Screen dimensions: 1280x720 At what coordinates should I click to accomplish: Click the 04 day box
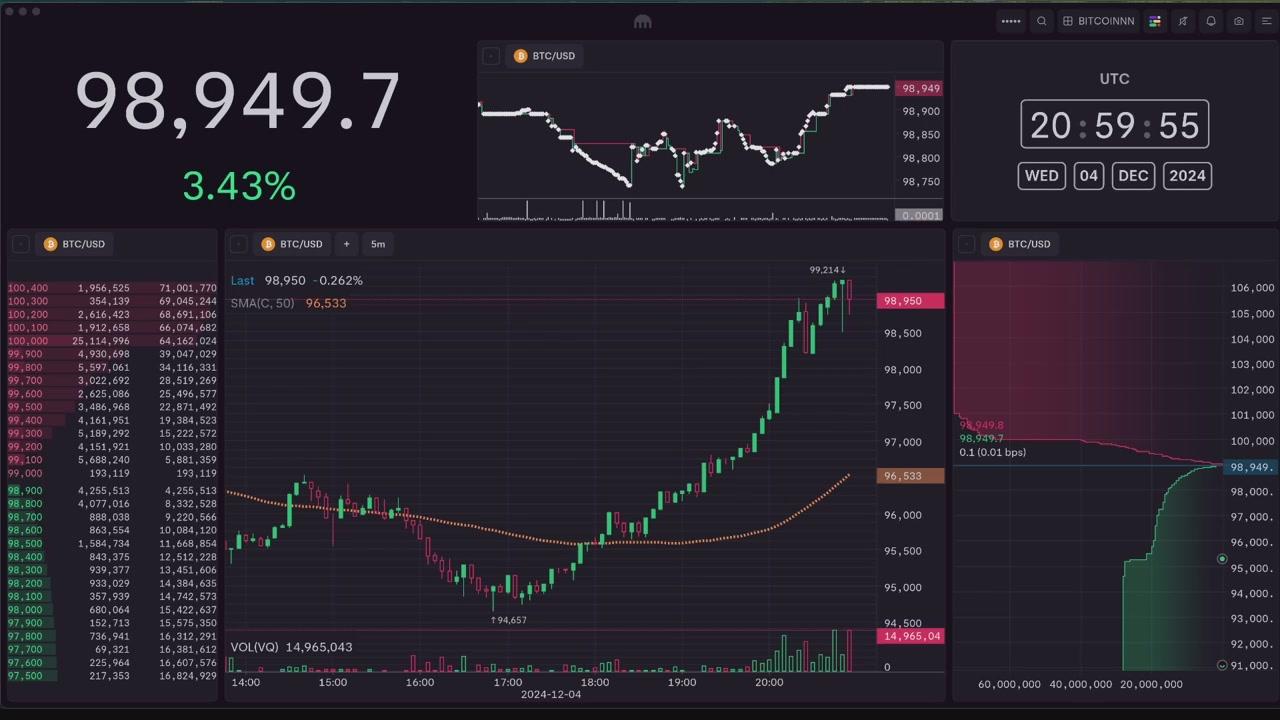[x=1089, y=176]
